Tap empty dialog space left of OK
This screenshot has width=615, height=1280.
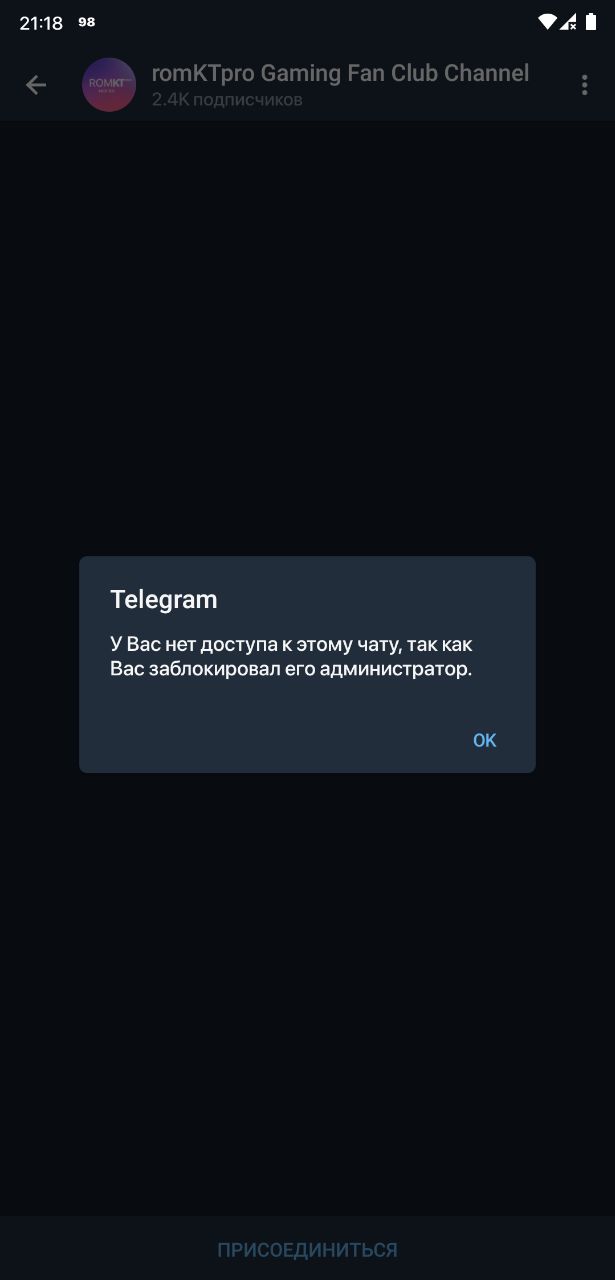pos(270,740)
